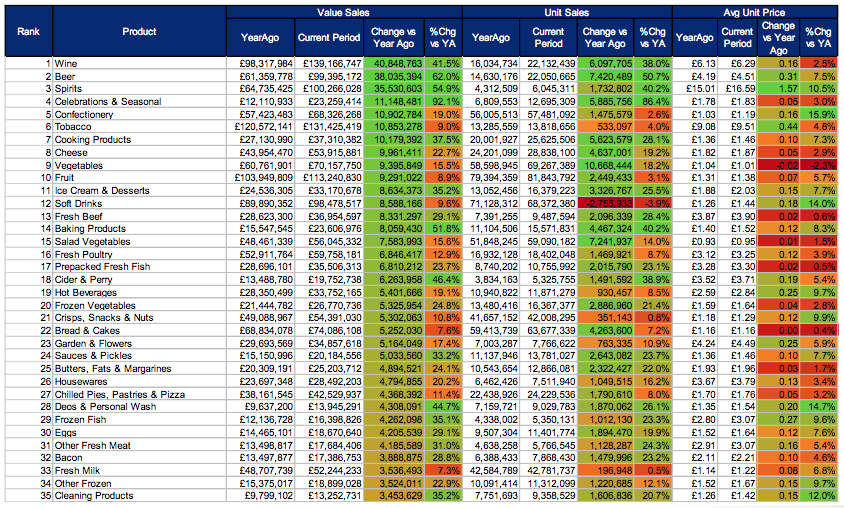Click the Fresh Milk product cell
Viewport: 844px width, 508px height.
pyautogui.click(x=139, y=471)
